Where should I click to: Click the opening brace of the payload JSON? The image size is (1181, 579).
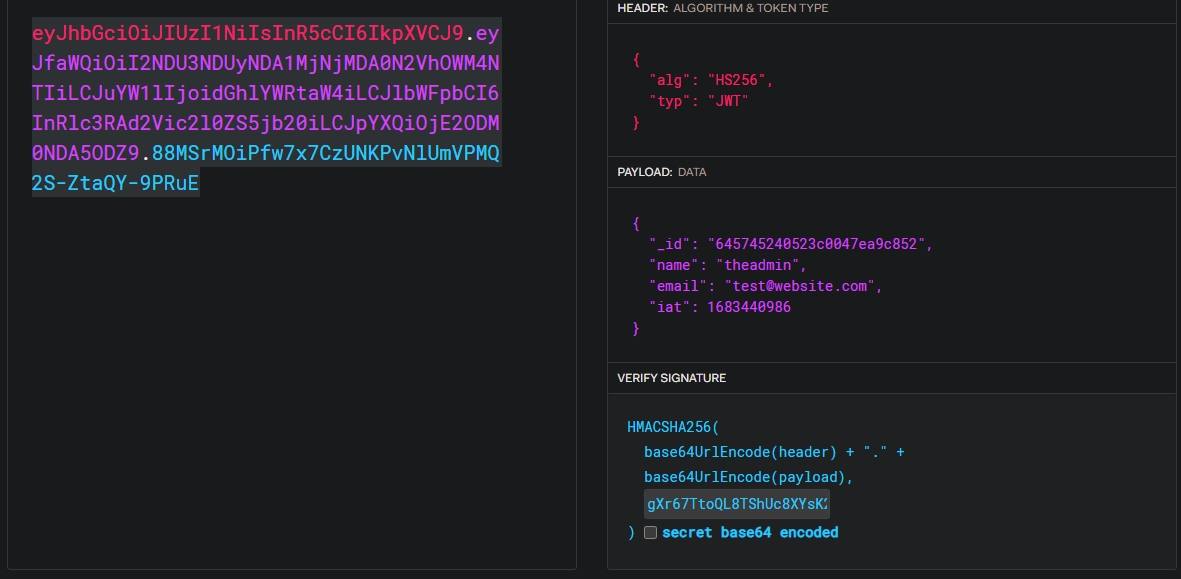(636, 223)
